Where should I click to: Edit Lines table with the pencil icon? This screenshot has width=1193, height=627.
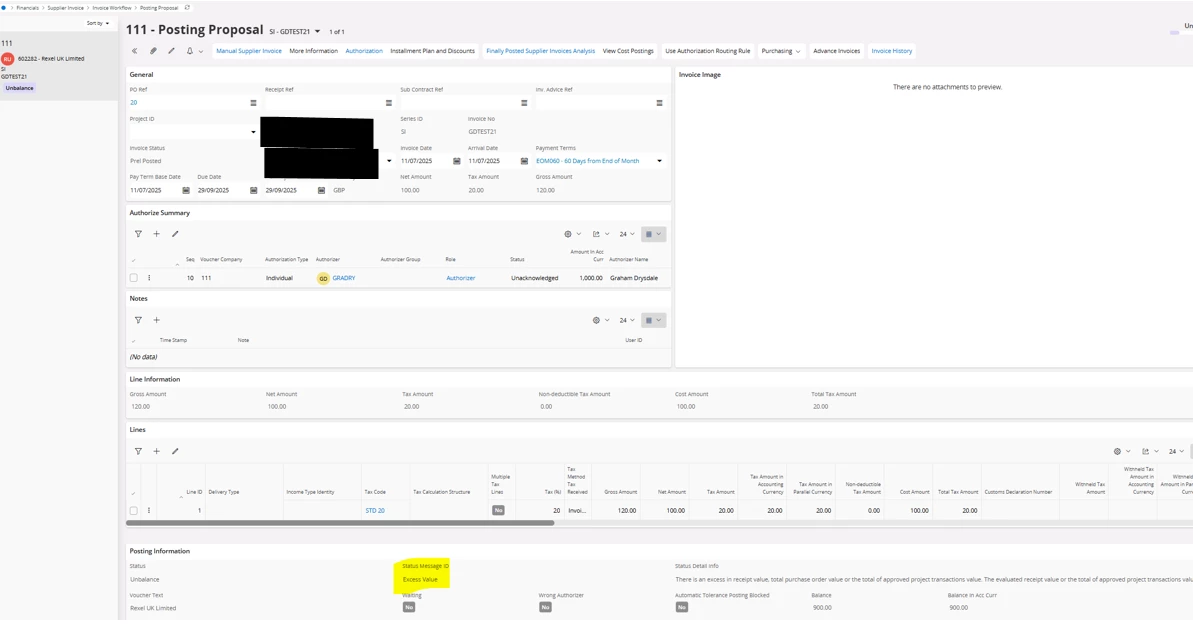175,451
